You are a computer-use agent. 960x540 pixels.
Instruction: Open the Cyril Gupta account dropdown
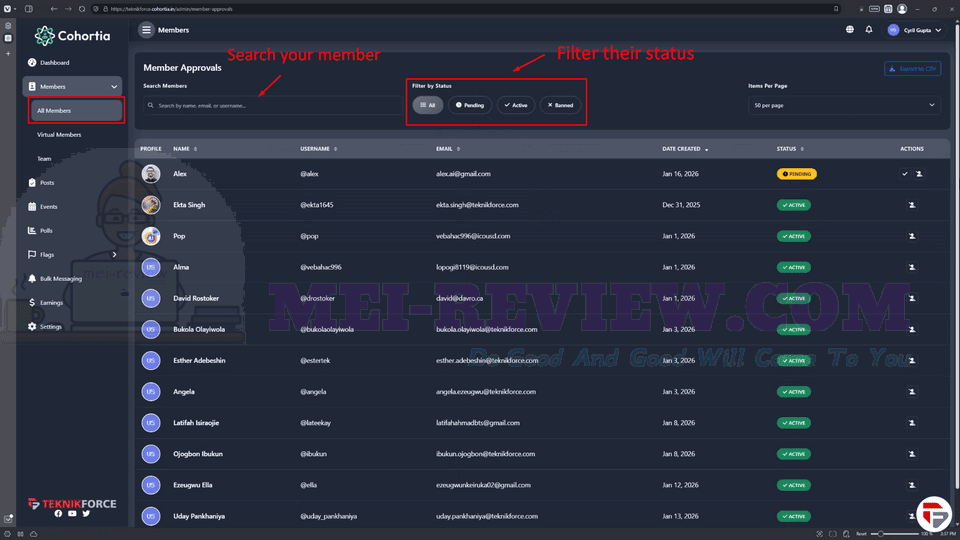[915, 30]
